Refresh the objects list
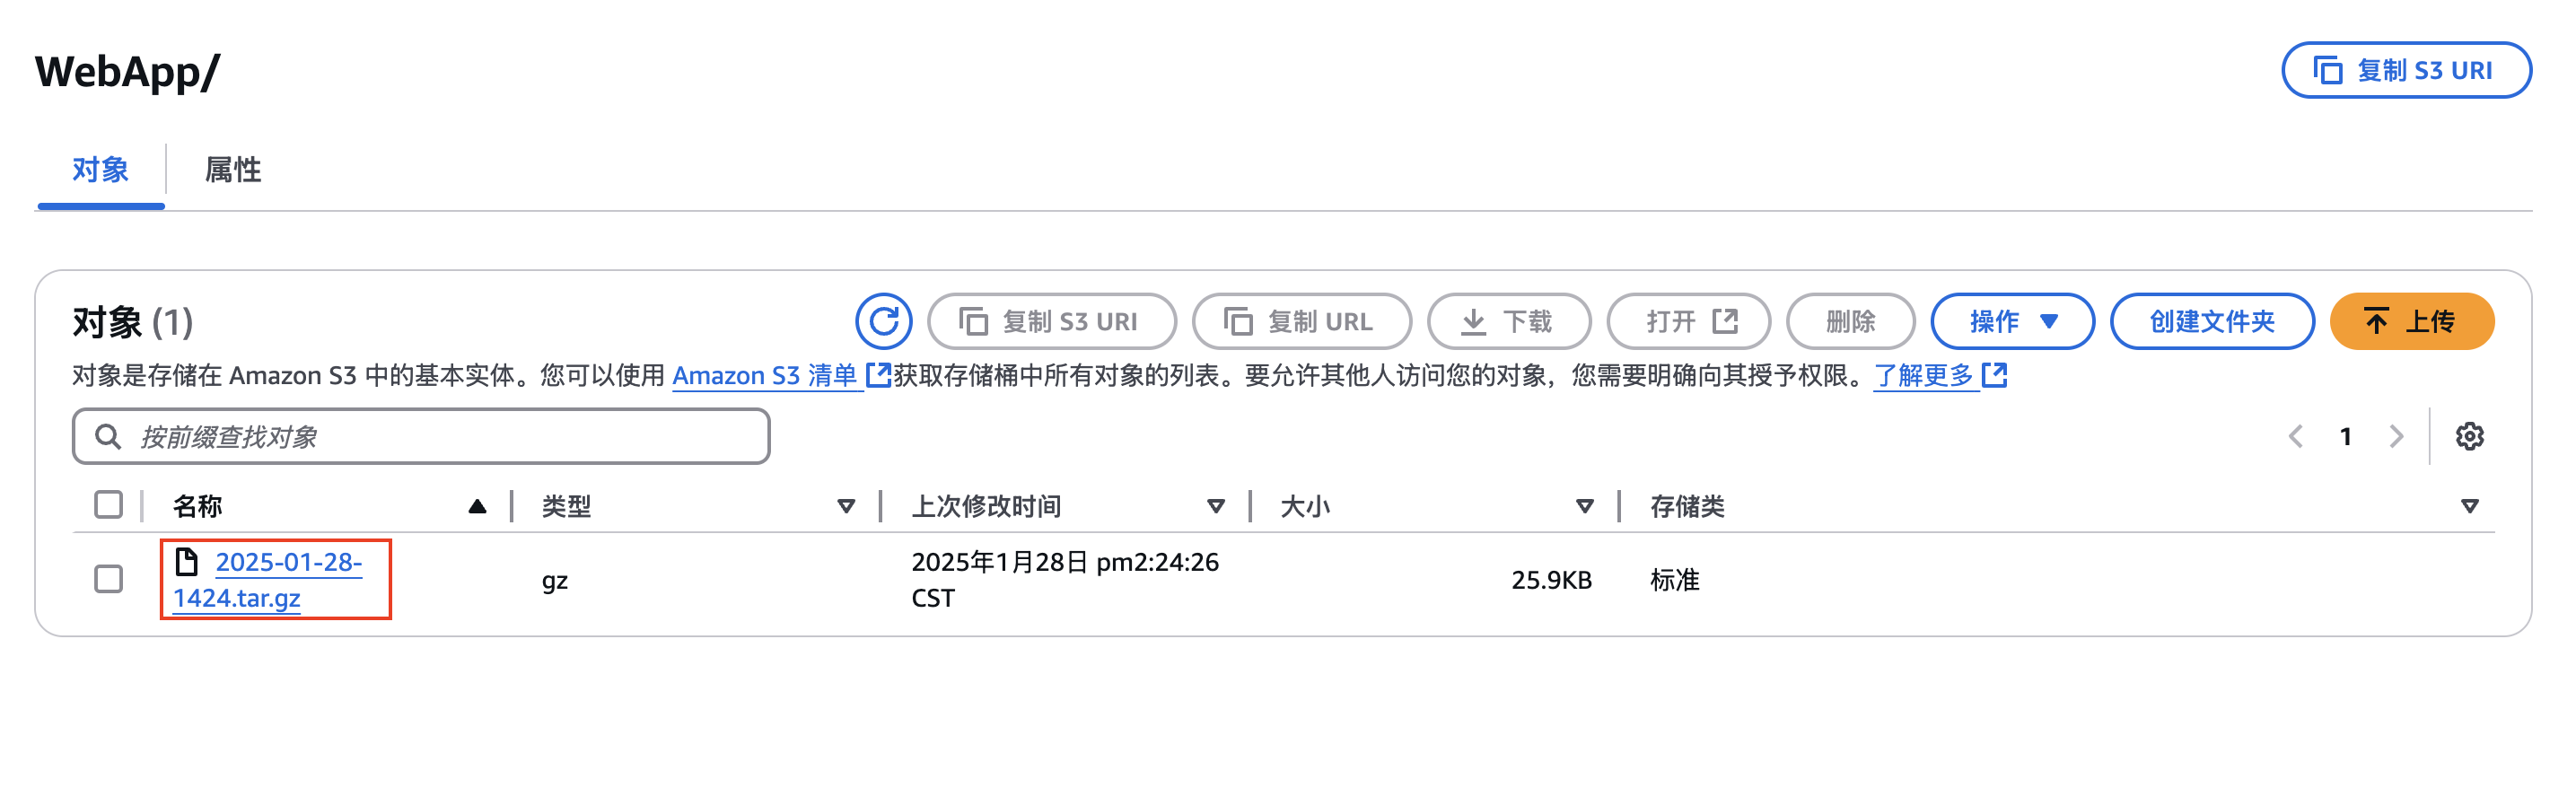Viewport: 2576px width, 788px height. (x=883, y=321)
